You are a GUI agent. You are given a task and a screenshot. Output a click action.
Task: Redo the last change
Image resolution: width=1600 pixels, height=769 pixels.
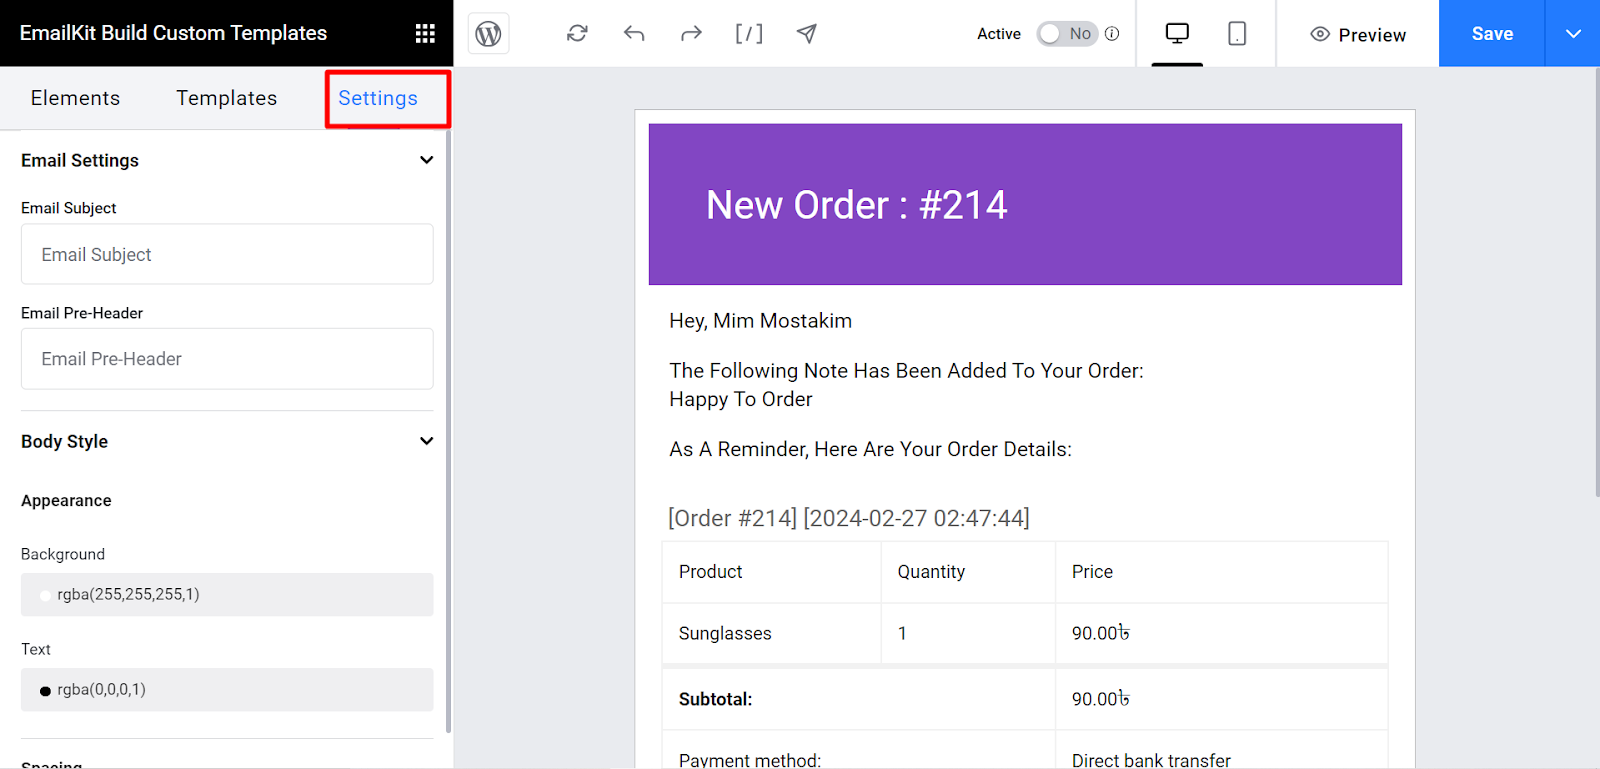[x=691, y=34]
